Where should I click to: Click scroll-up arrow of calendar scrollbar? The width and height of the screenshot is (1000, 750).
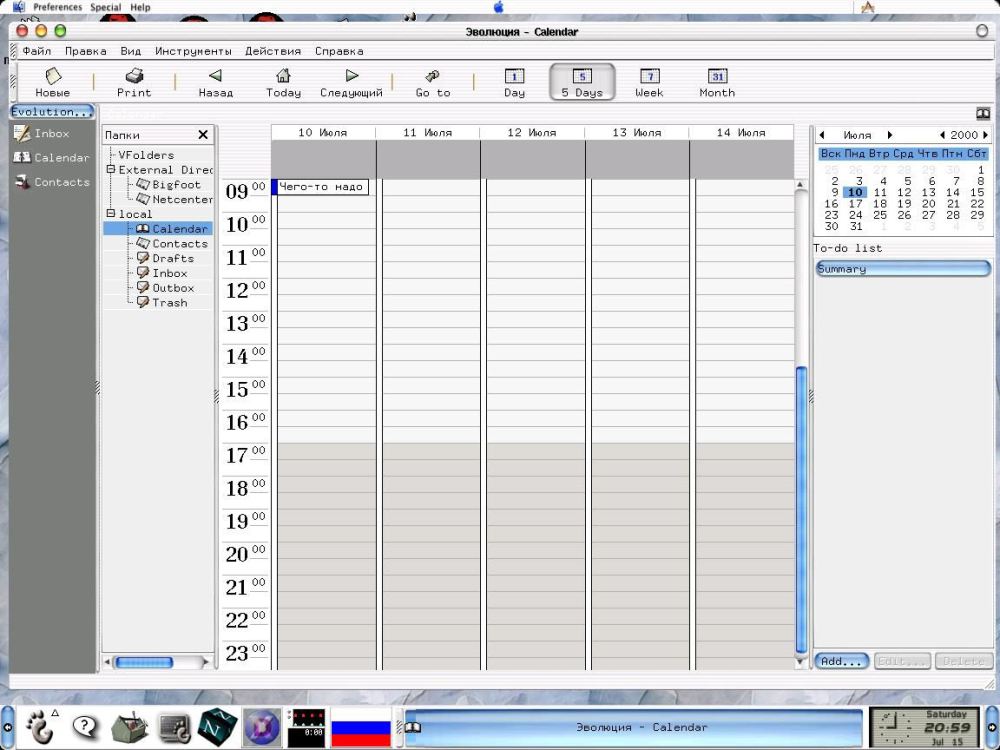pos(801,185)
